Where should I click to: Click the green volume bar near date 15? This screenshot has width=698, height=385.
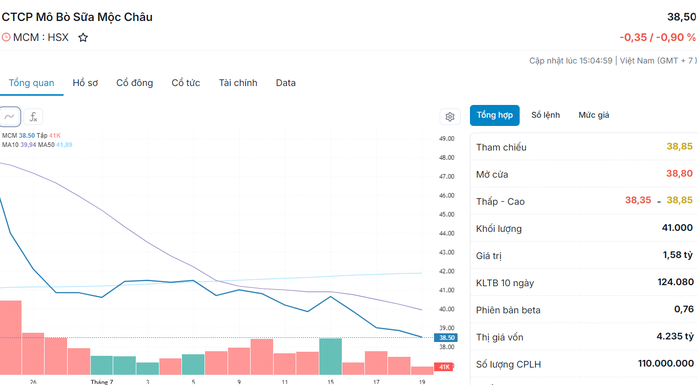331,357
